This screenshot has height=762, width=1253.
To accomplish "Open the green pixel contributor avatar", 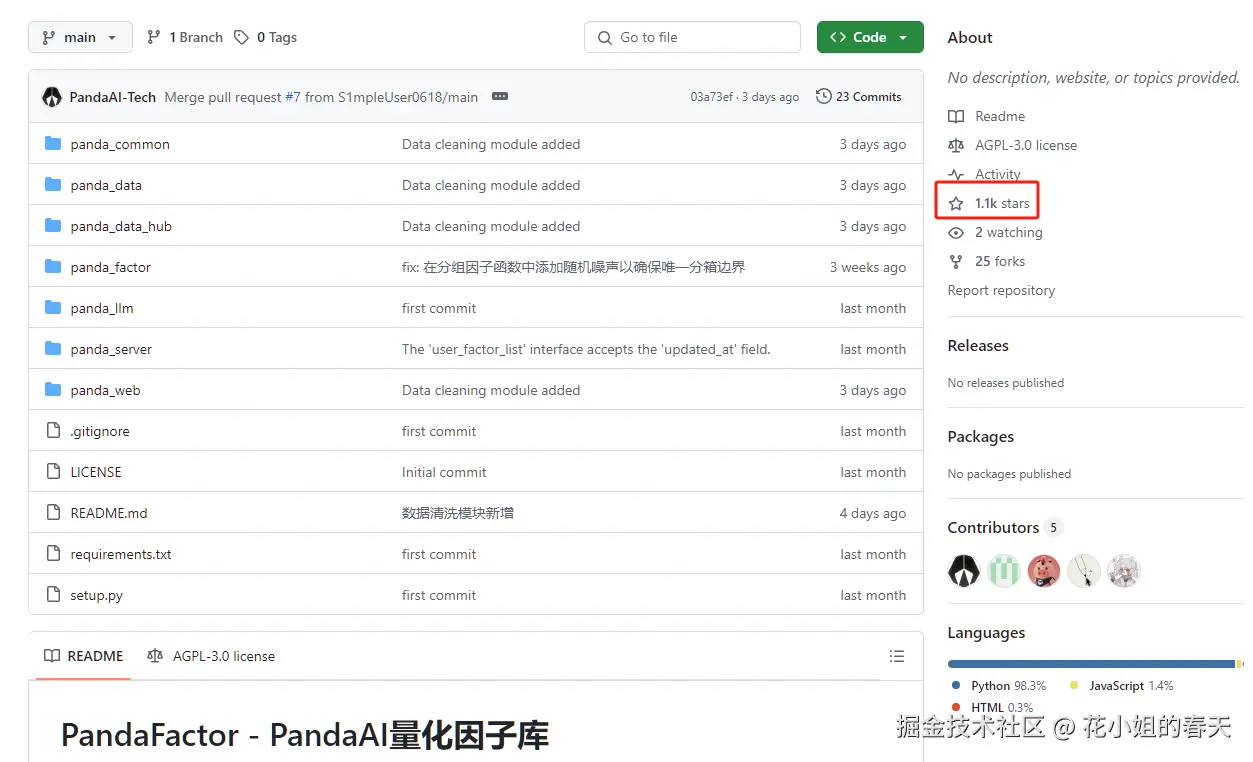I will [1004, 571].
